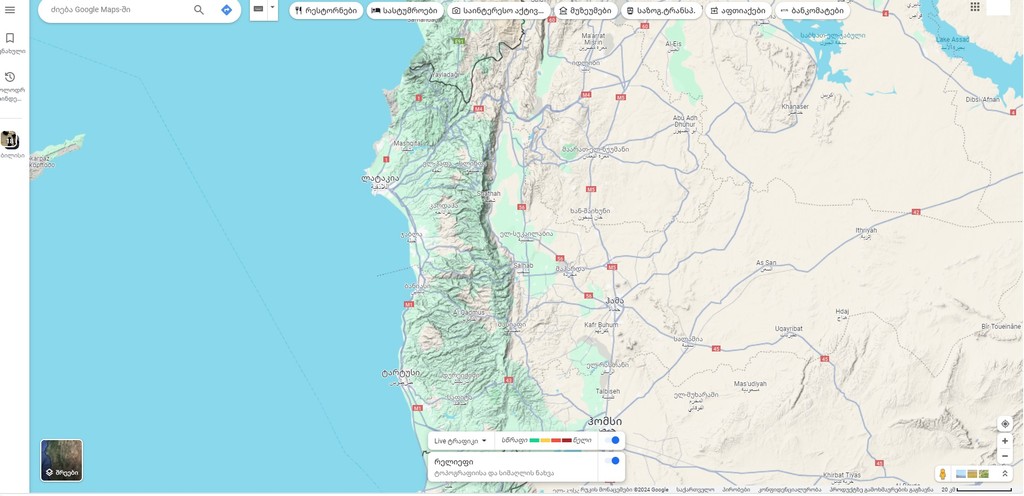Open the hamburger main menu

(x=10, y=10)
